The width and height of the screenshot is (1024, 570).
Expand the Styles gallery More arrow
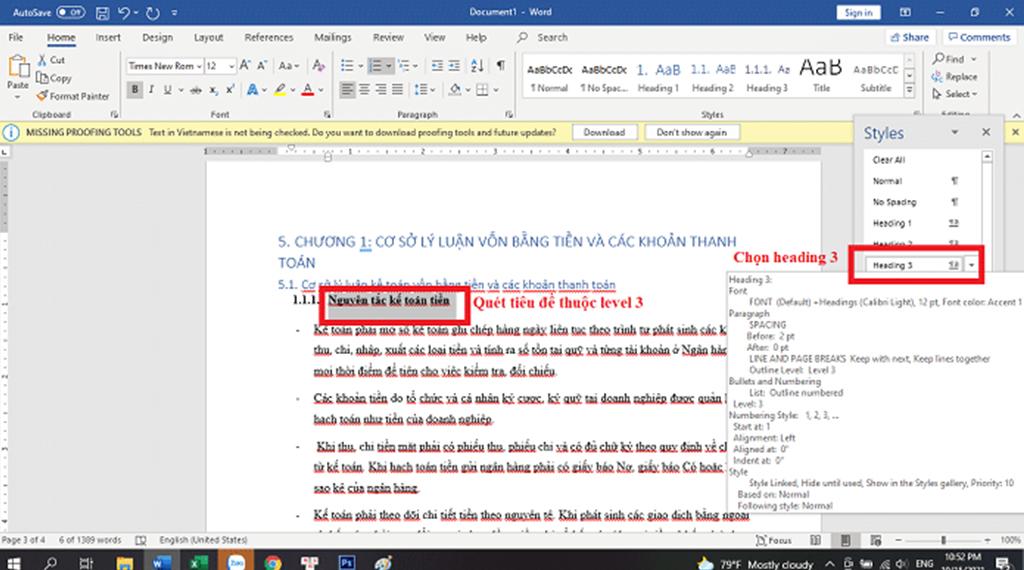(909, 91)
